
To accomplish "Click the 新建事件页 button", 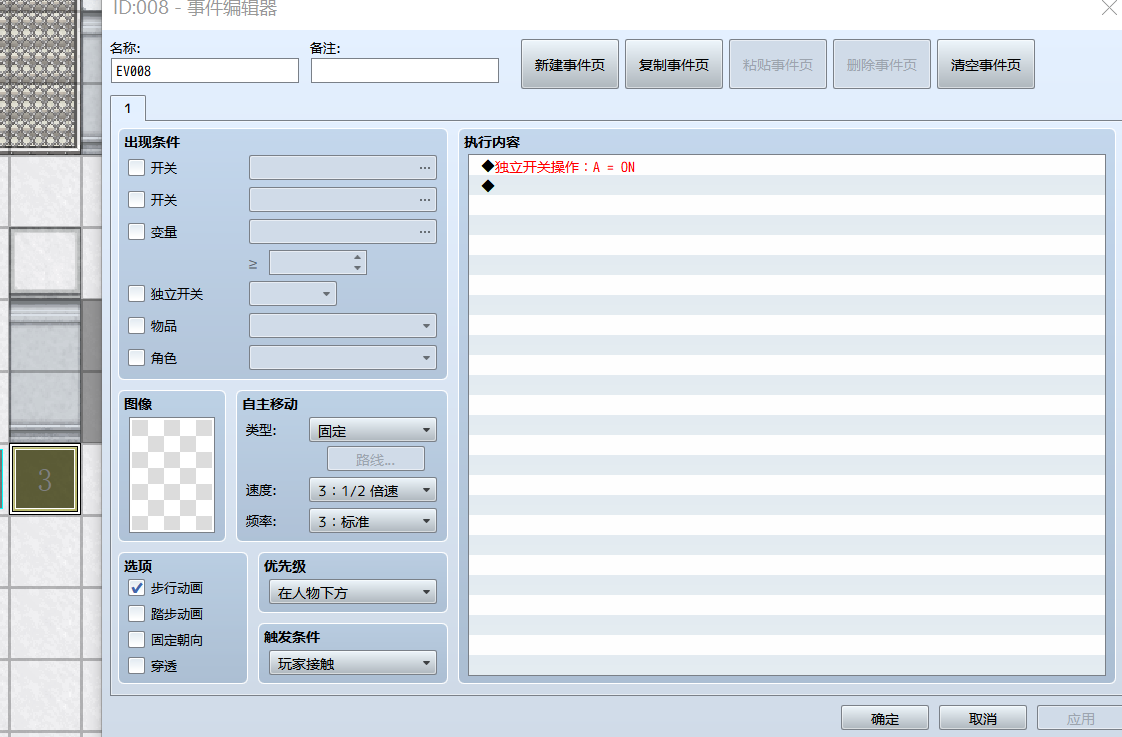I will 570,64.
